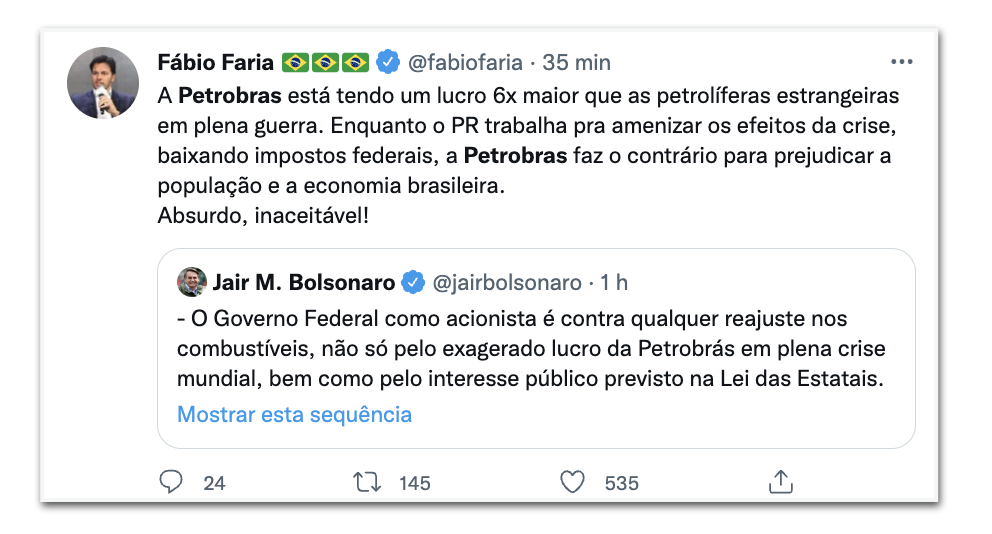Image resolution: width=992 pixels, height=534 pixels.
Task: Like the tweet with heart icon
Action: click(573, 483)
